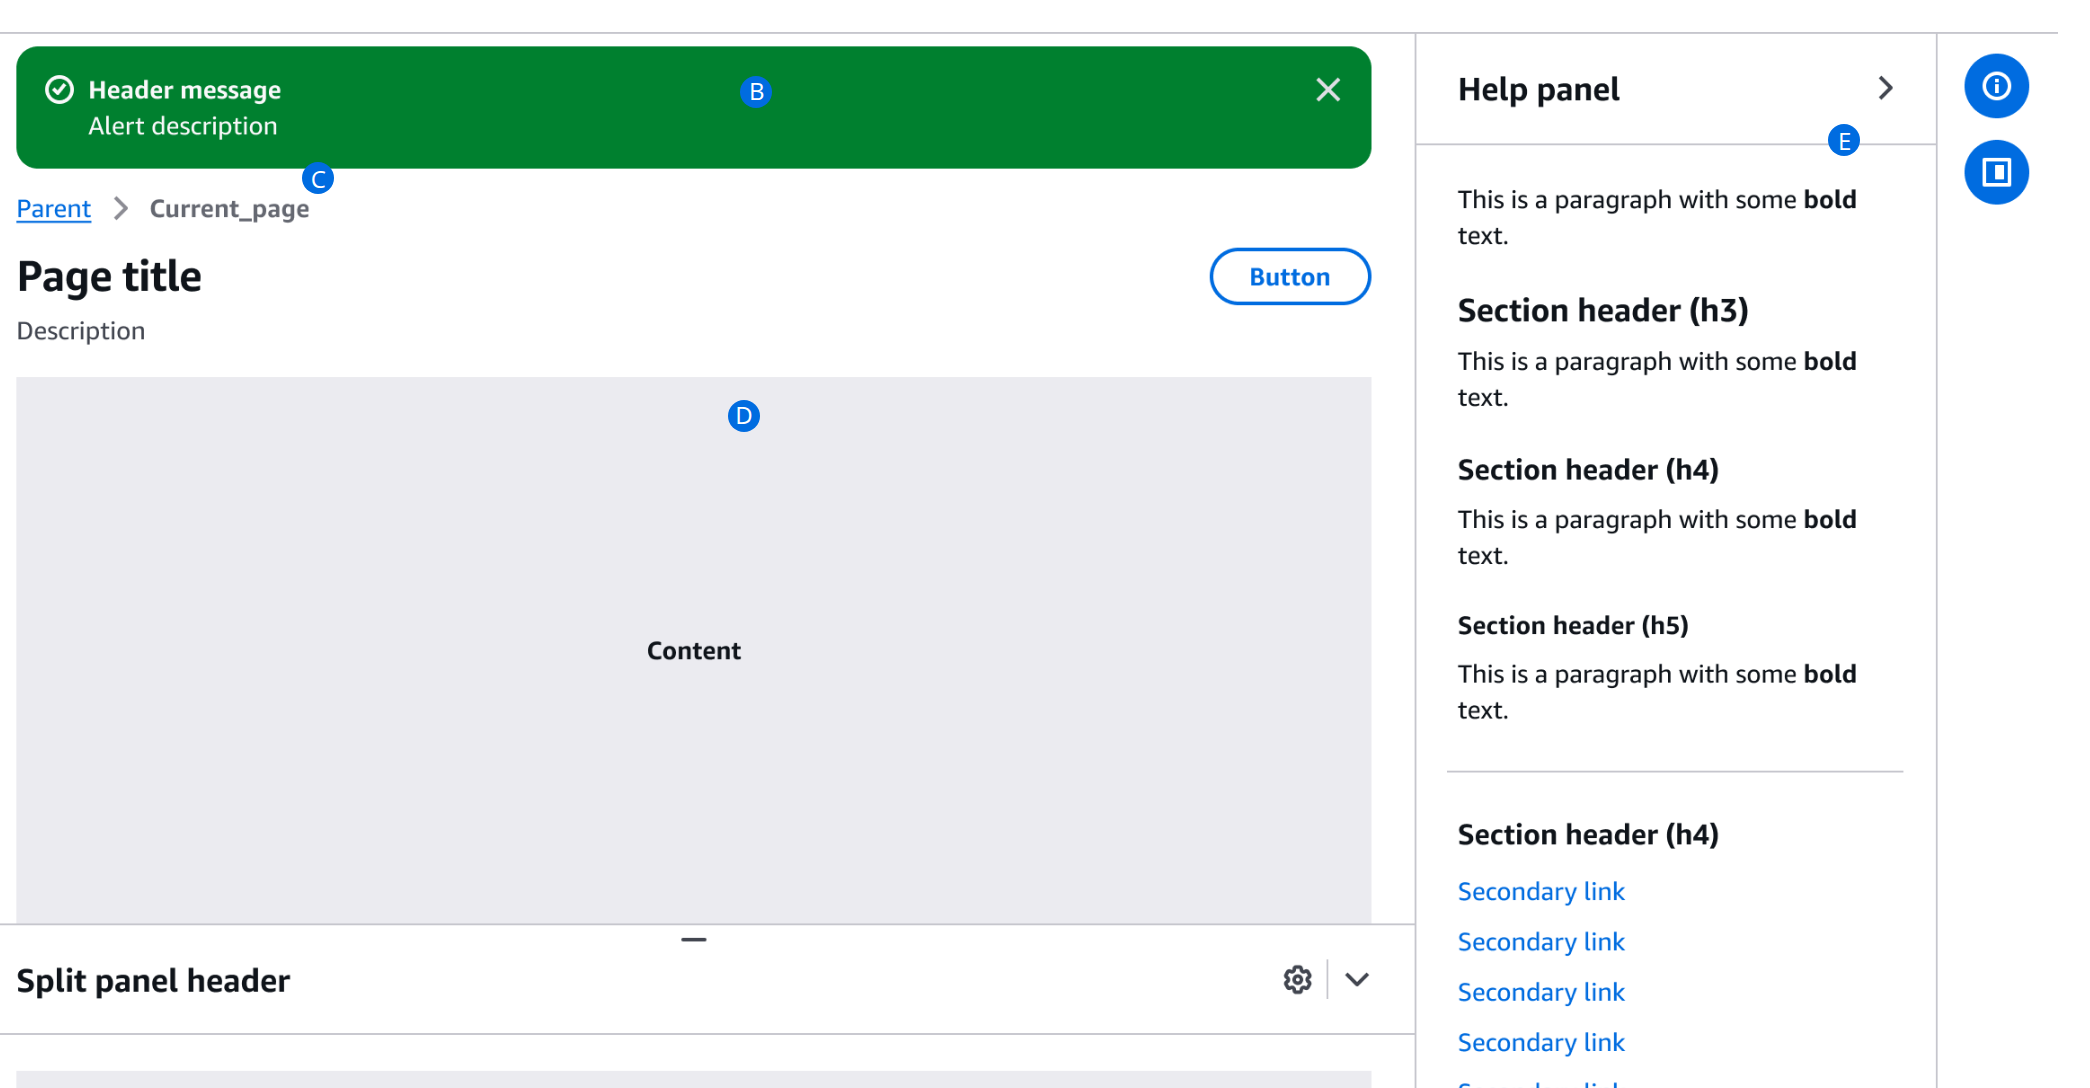Click the success checkmark icon in alert
This screenshot has height=1088, width=2090.
[x=60, y=90]
